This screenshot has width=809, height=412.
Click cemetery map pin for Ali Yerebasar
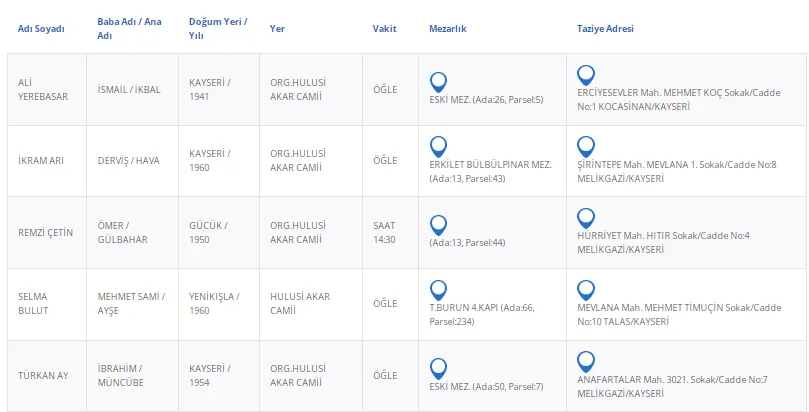point(437,82)
